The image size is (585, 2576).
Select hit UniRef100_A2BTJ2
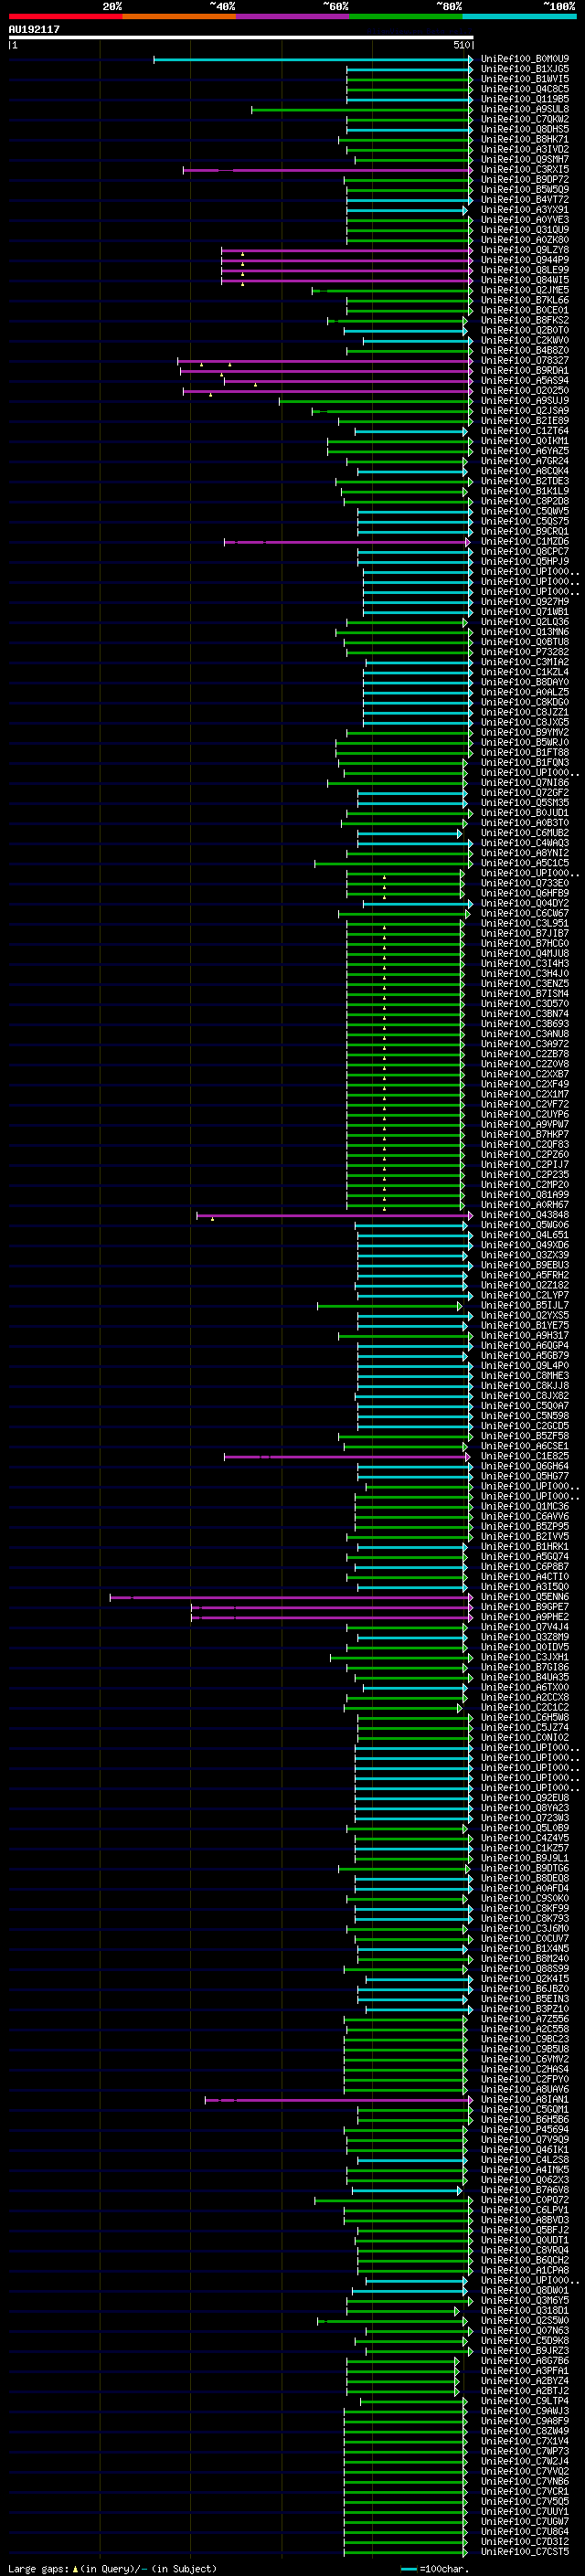[525, 2390]
